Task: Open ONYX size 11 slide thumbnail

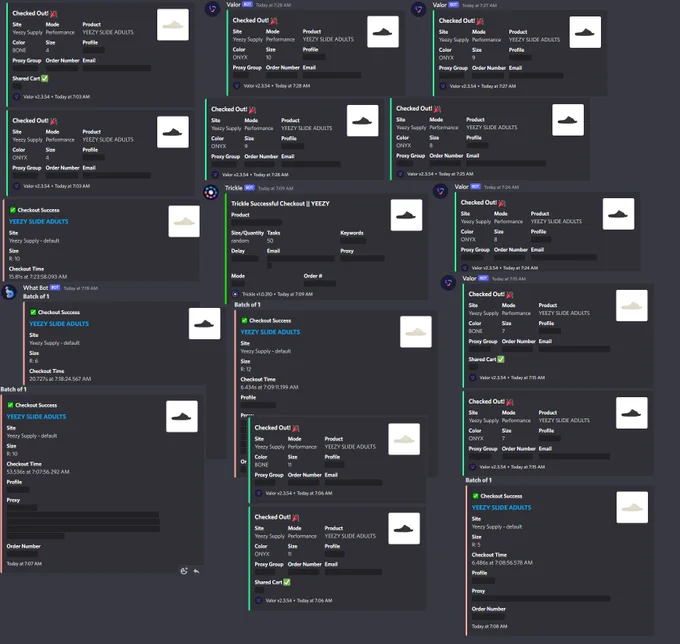Action: click(x=404, y=529)
